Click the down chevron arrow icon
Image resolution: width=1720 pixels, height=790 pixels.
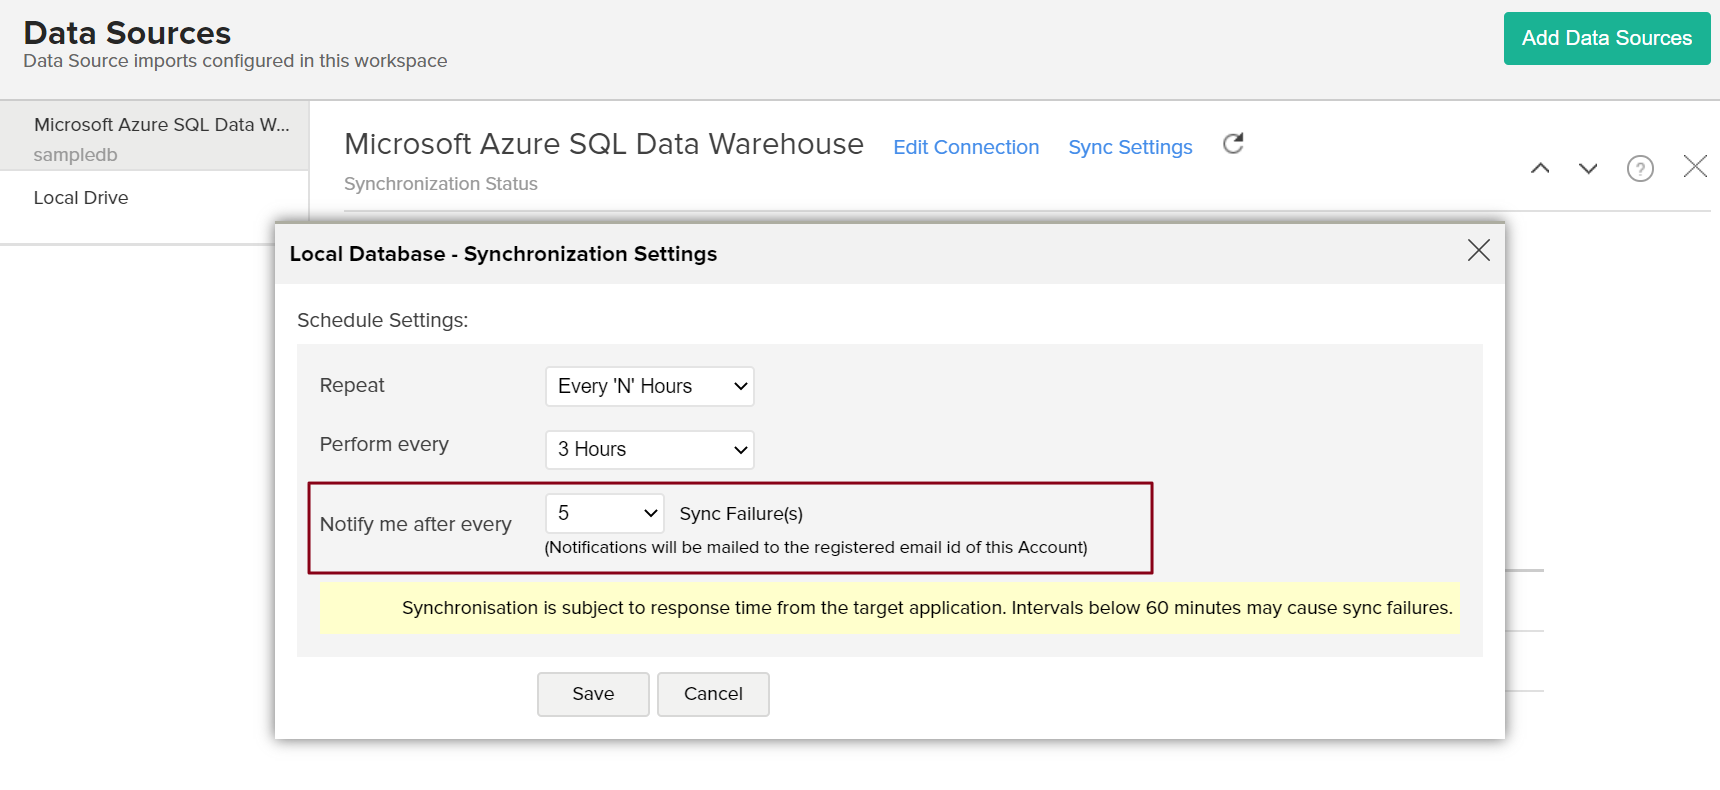pos(1588,168)
